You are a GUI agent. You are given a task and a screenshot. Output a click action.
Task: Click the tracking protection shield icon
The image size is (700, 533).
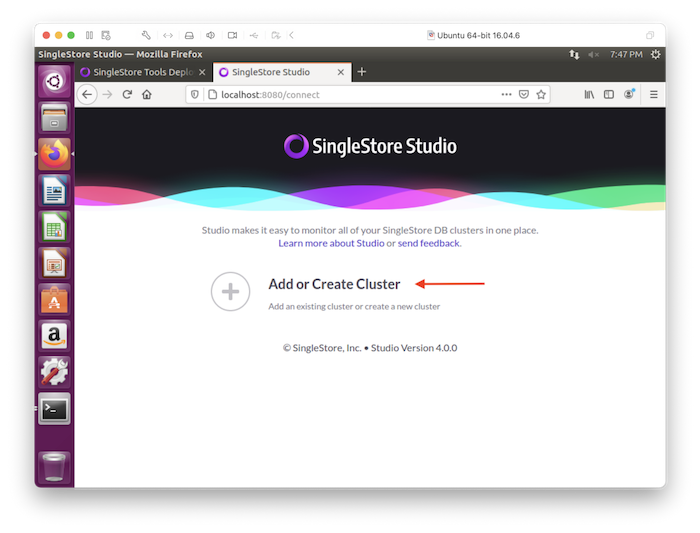[x=195, y=95]
